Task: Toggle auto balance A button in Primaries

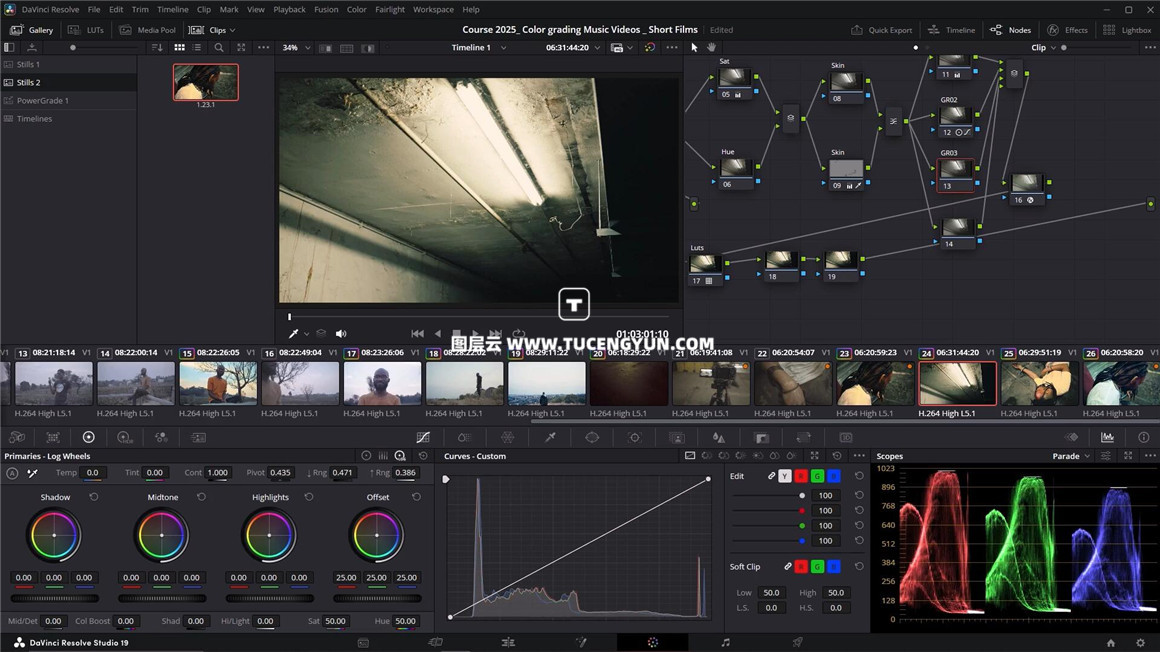Action: 12,473
